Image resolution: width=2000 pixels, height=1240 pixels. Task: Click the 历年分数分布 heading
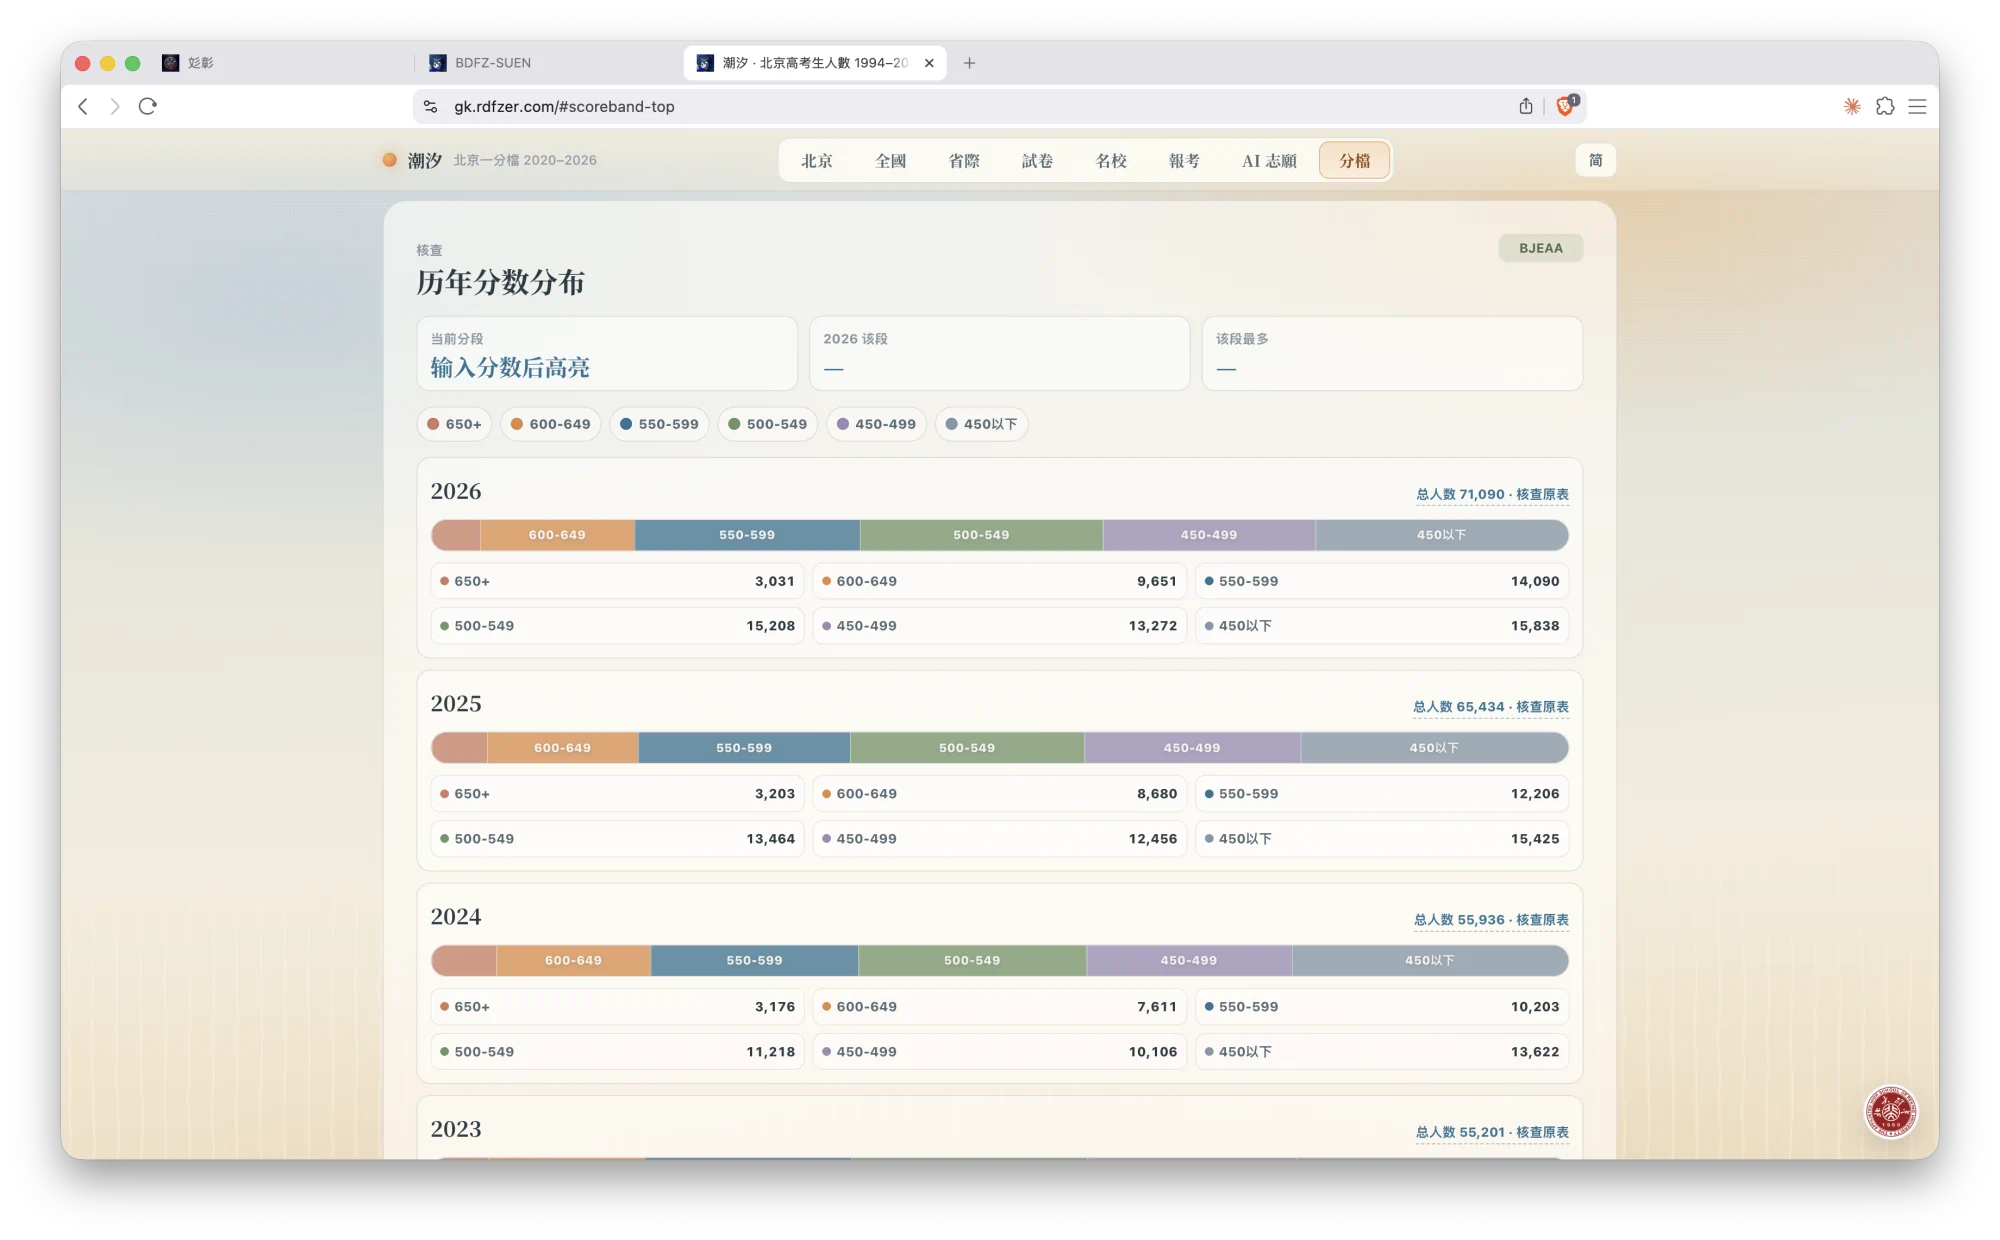click(501, 283)
